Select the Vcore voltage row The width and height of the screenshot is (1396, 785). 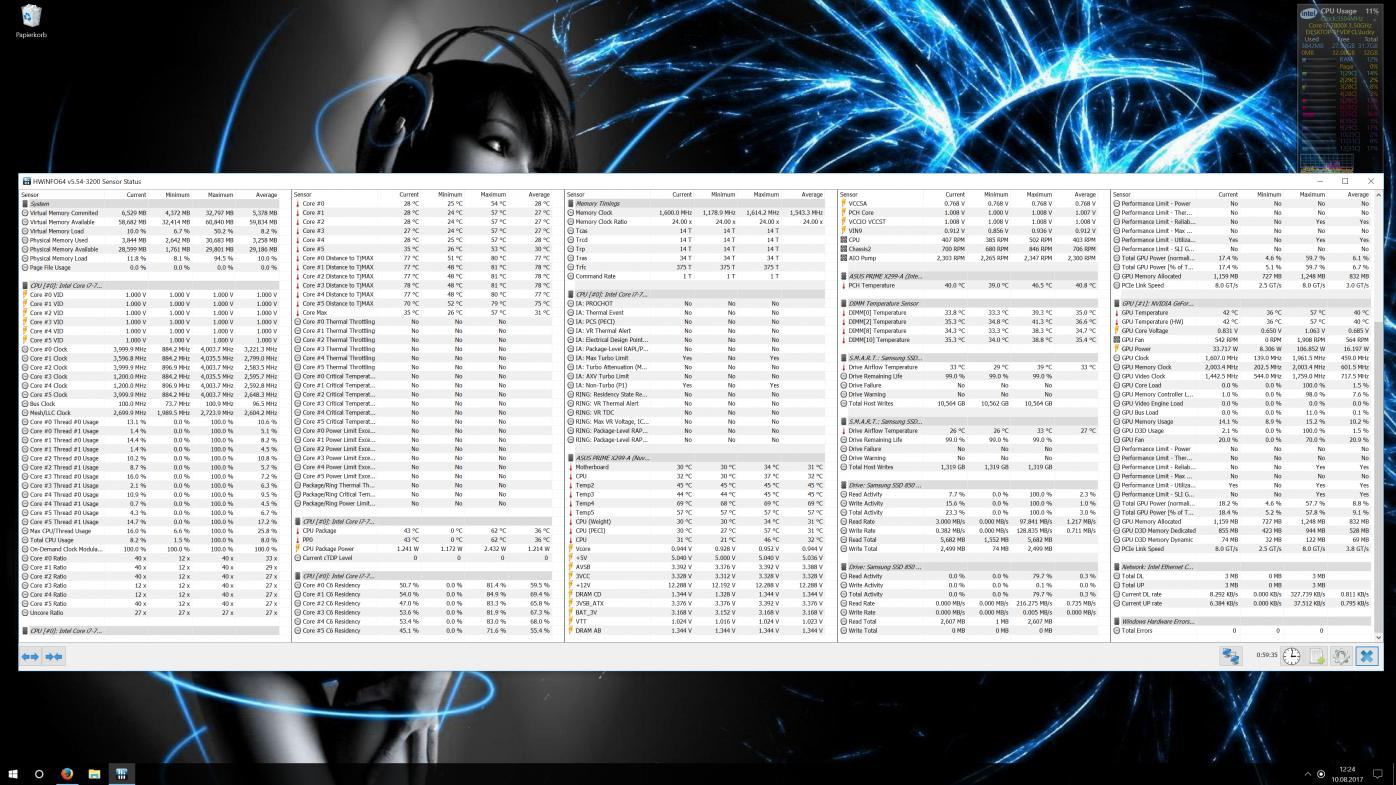[x=695, y=549]
